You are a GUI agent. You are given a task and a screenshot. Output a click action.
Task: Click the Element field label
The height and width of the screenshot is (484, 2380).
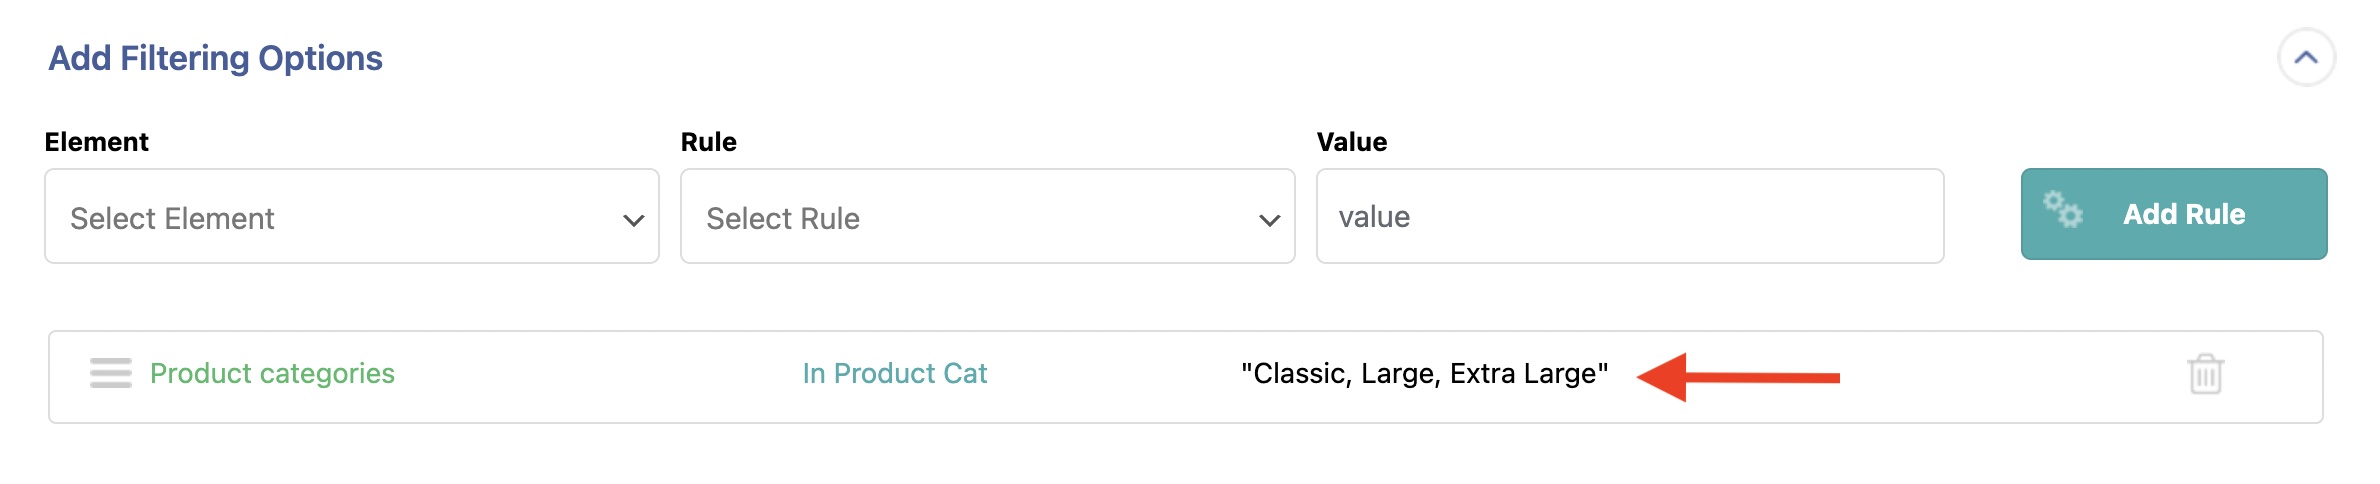96,142
